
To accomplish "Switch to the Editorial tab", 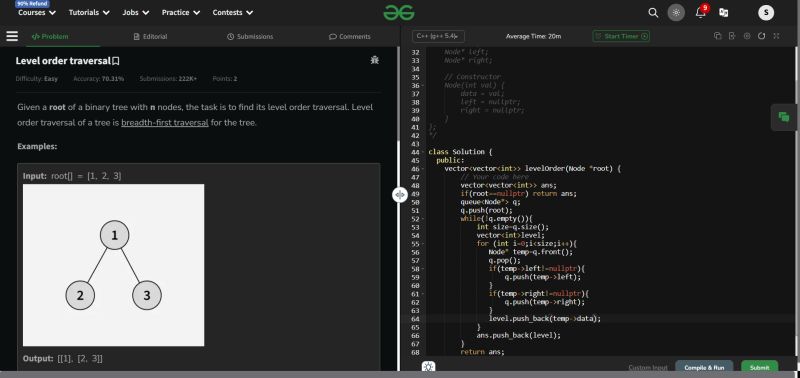I will pos(151,37).
